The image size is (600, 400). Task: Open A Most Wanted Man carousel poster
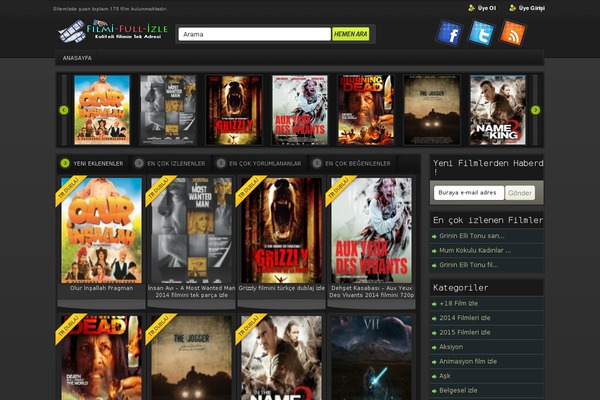click(x=168, y=110)
